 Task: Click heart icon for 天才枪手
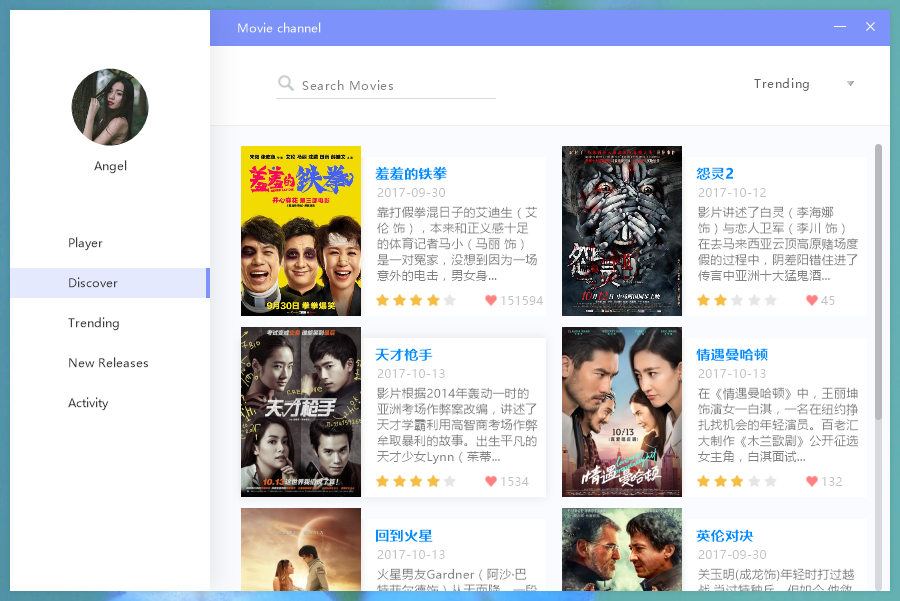(x=491, y=481)
